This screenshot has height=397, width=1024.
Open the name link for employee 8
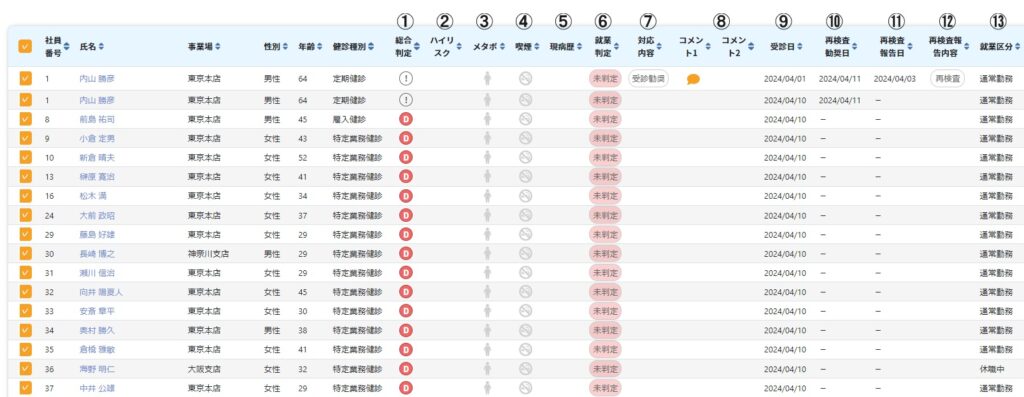click(97, 119)
